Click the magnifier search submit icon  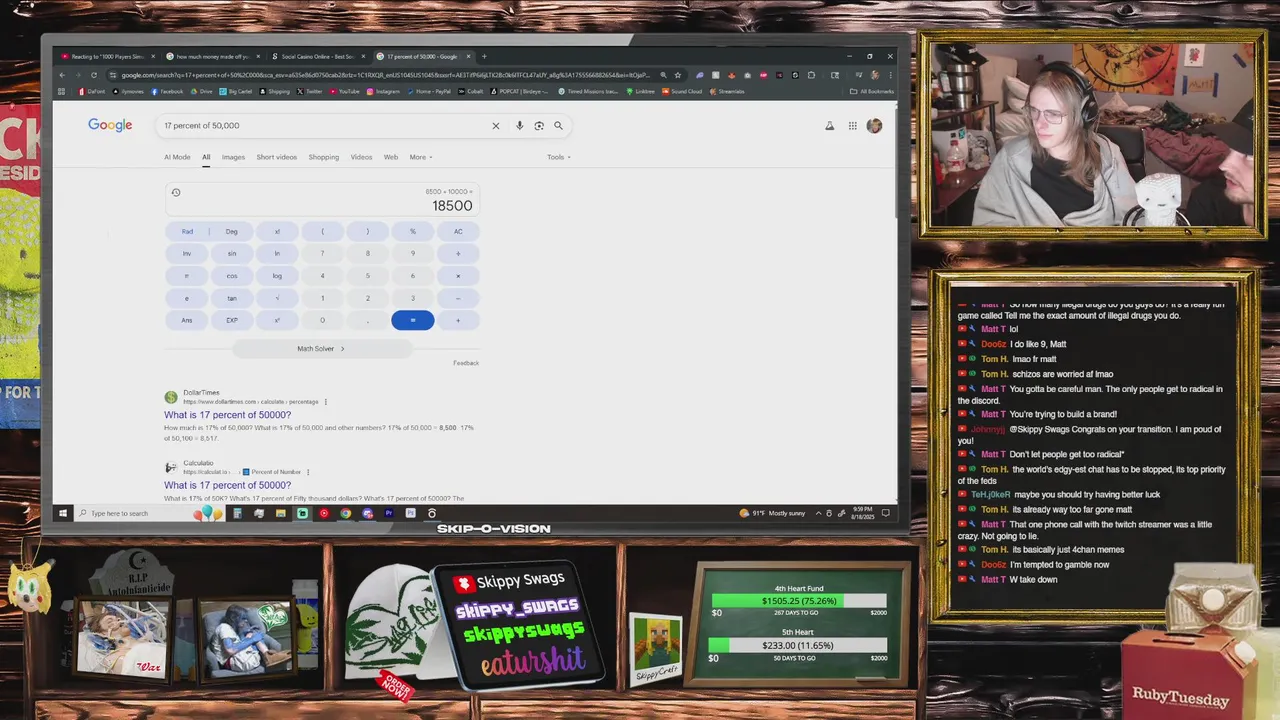coord(558,126)
